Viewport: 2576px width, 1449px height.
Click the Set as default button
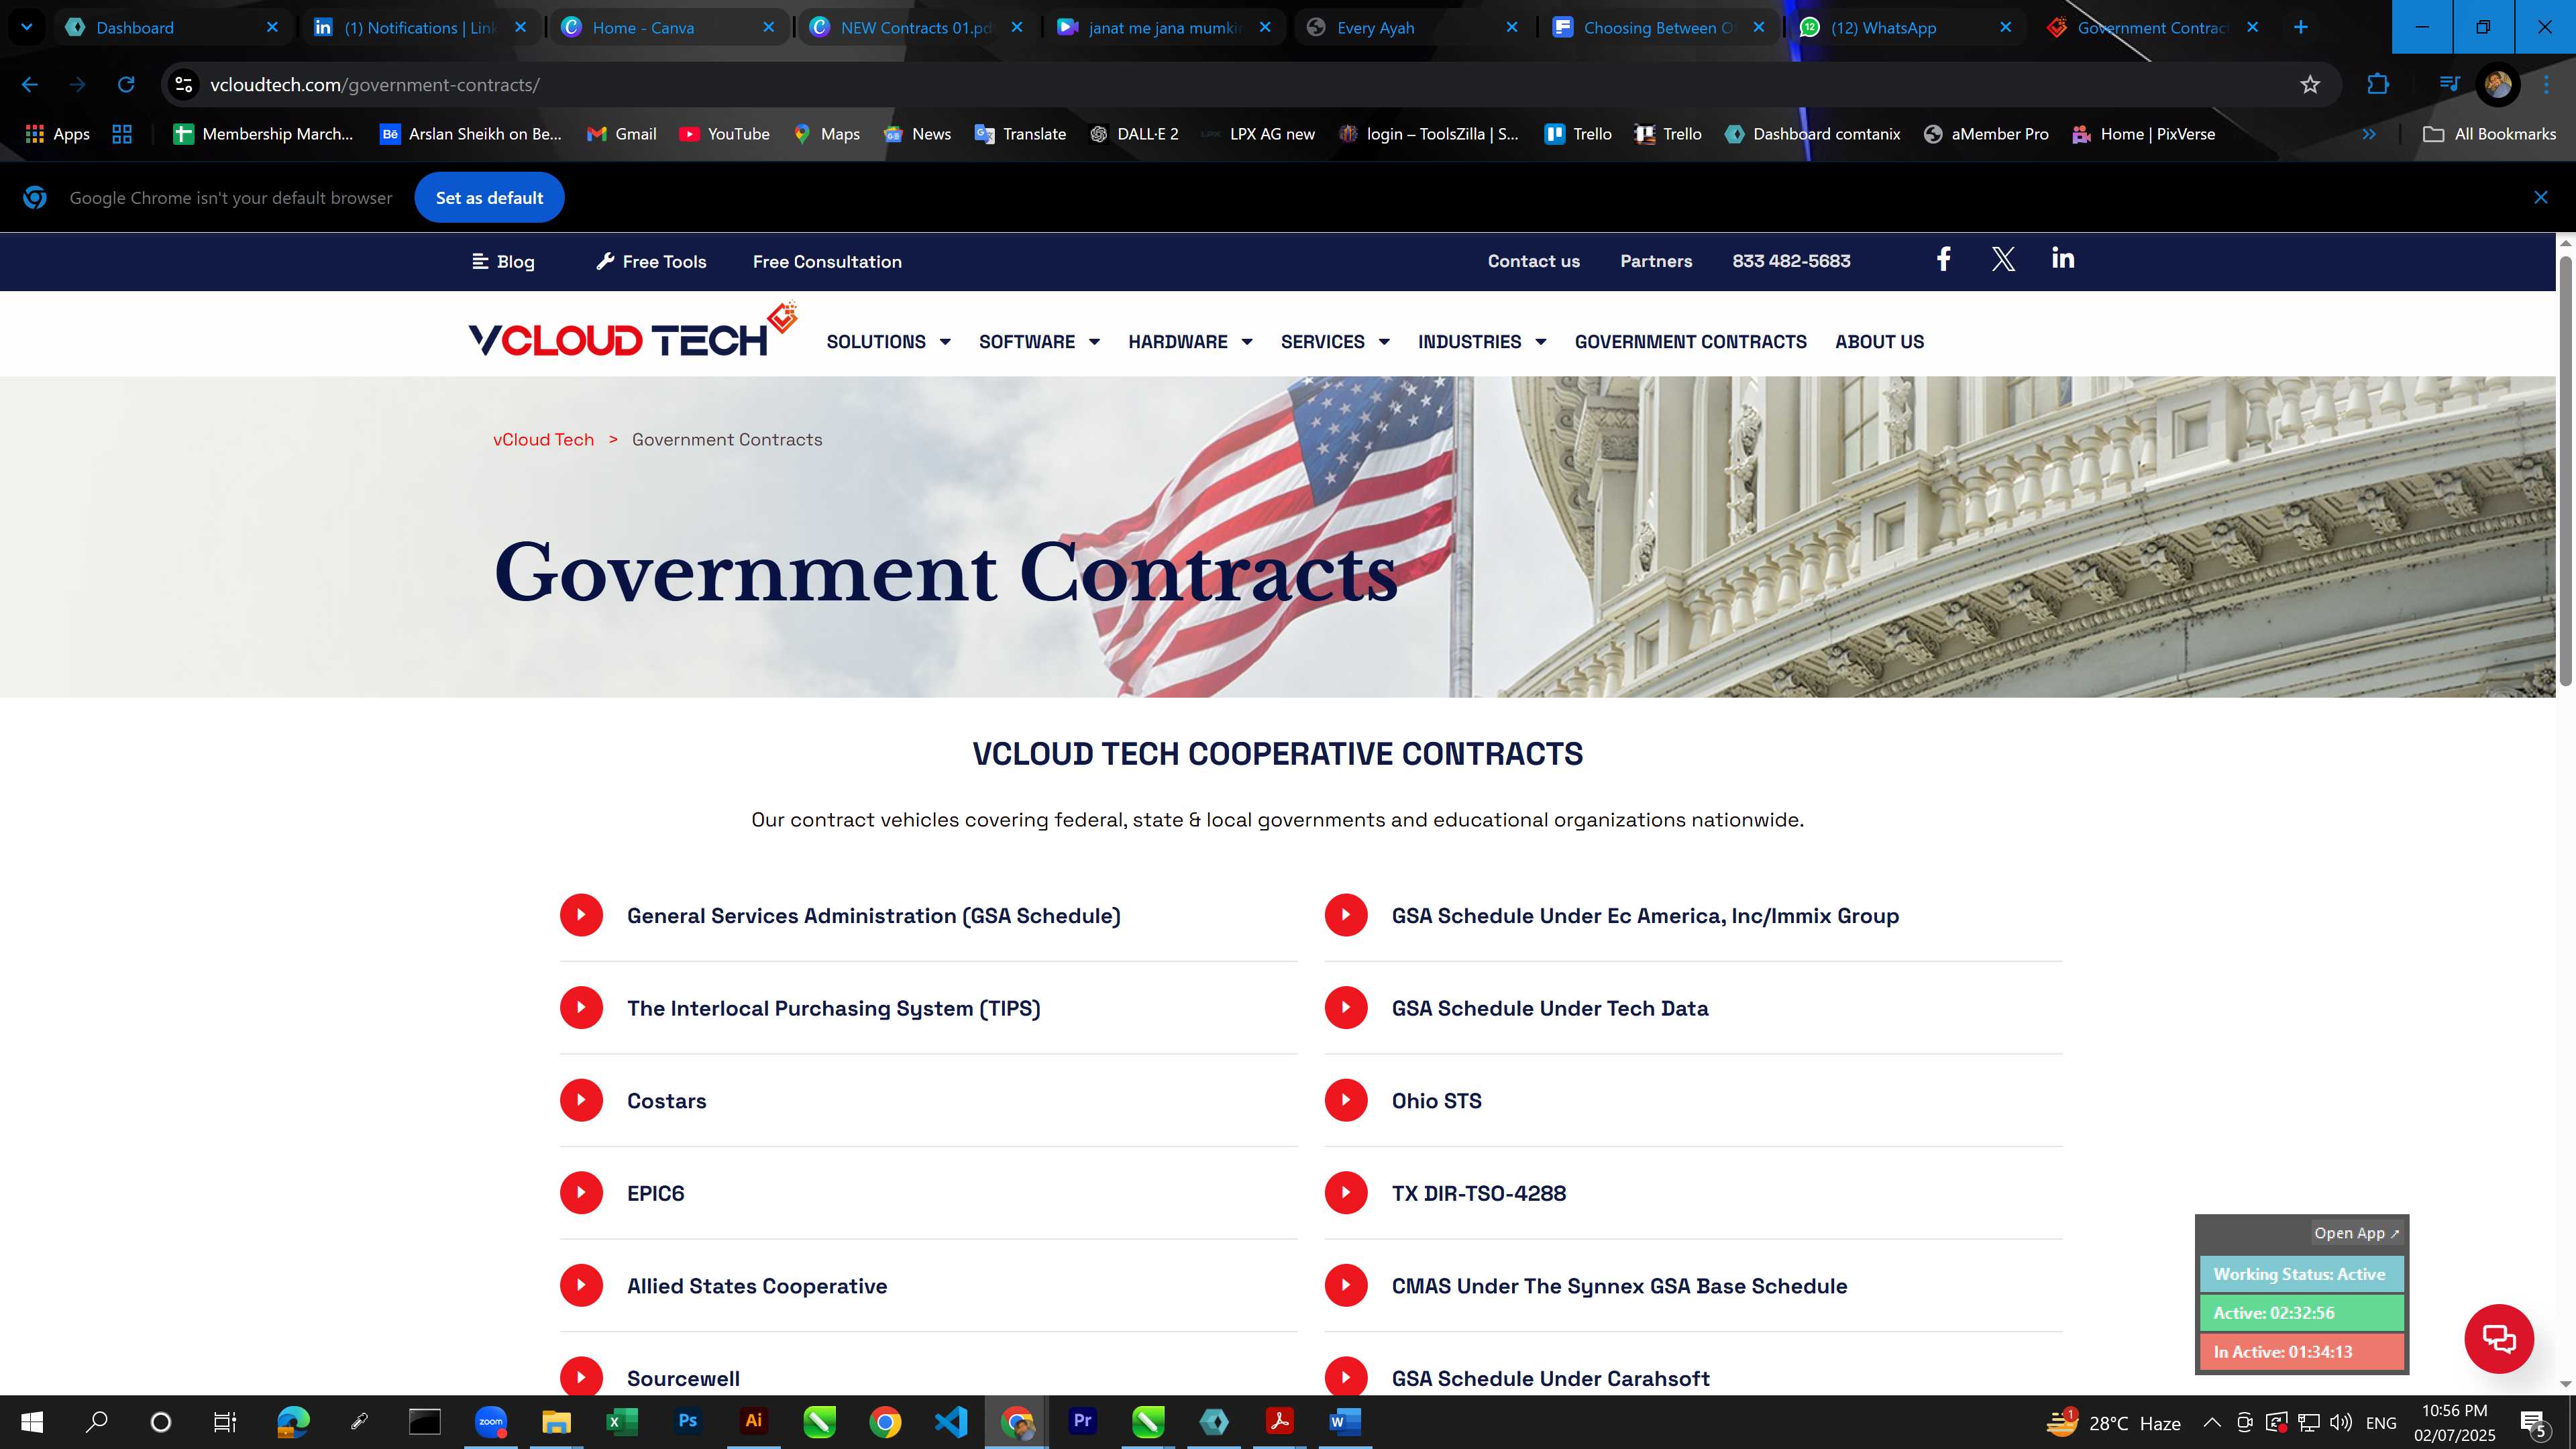pyautogui.click(x=489, y=198)
